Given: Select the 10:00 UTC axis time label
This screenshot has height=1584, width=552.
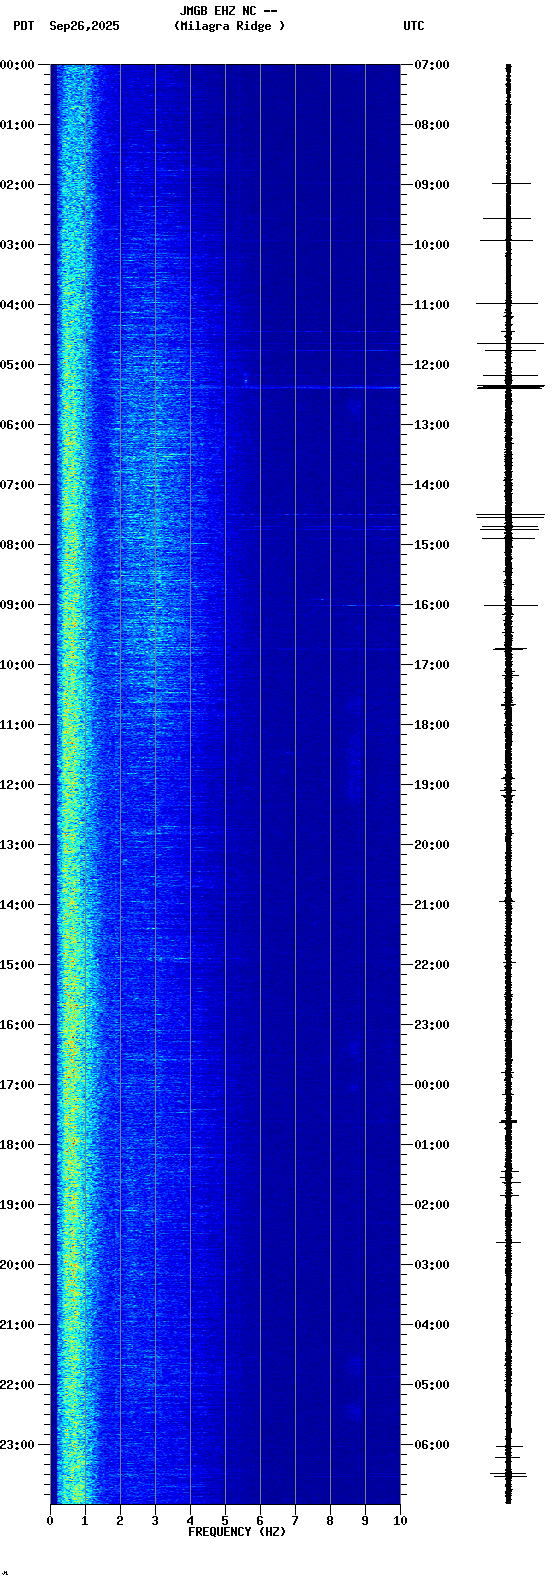Looking at the screenshot, I should click(x=431, y=245).
